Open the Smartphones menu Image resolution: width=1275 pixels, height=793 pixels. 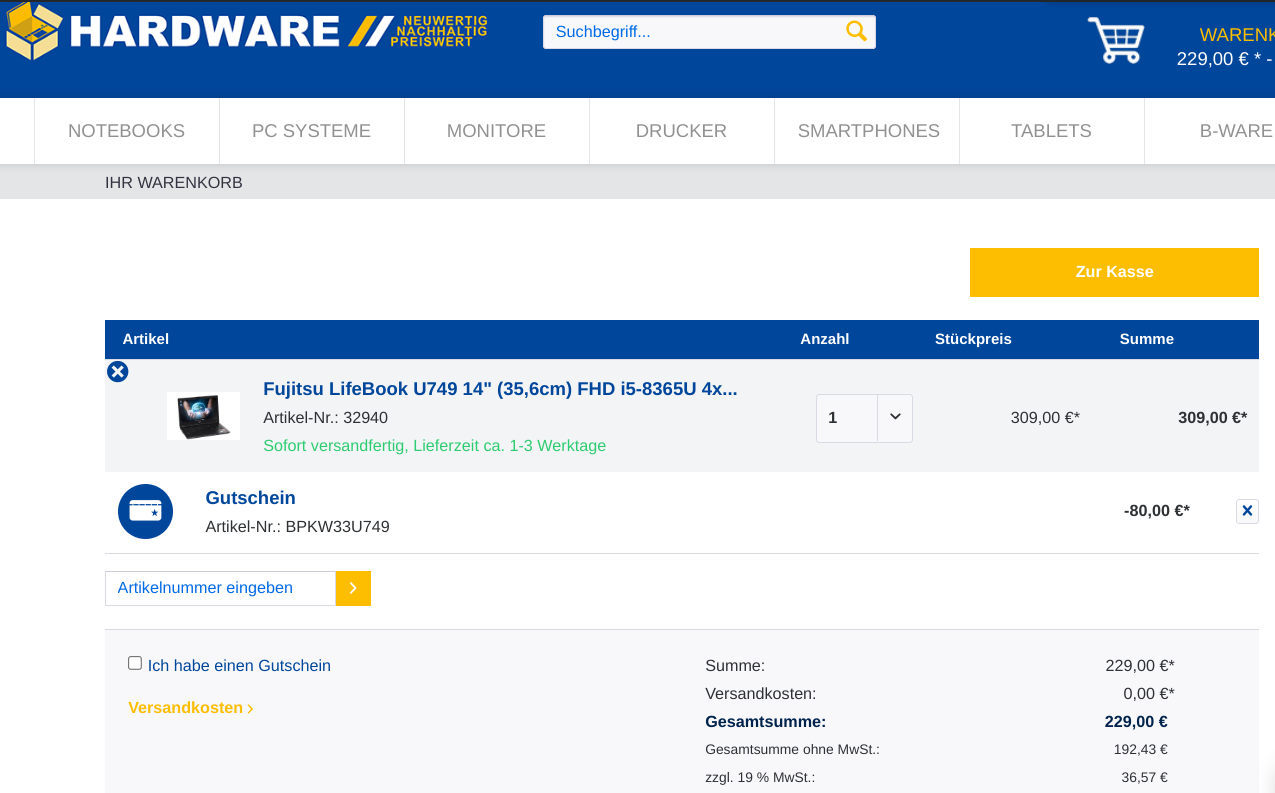click(x=868, y=131)
